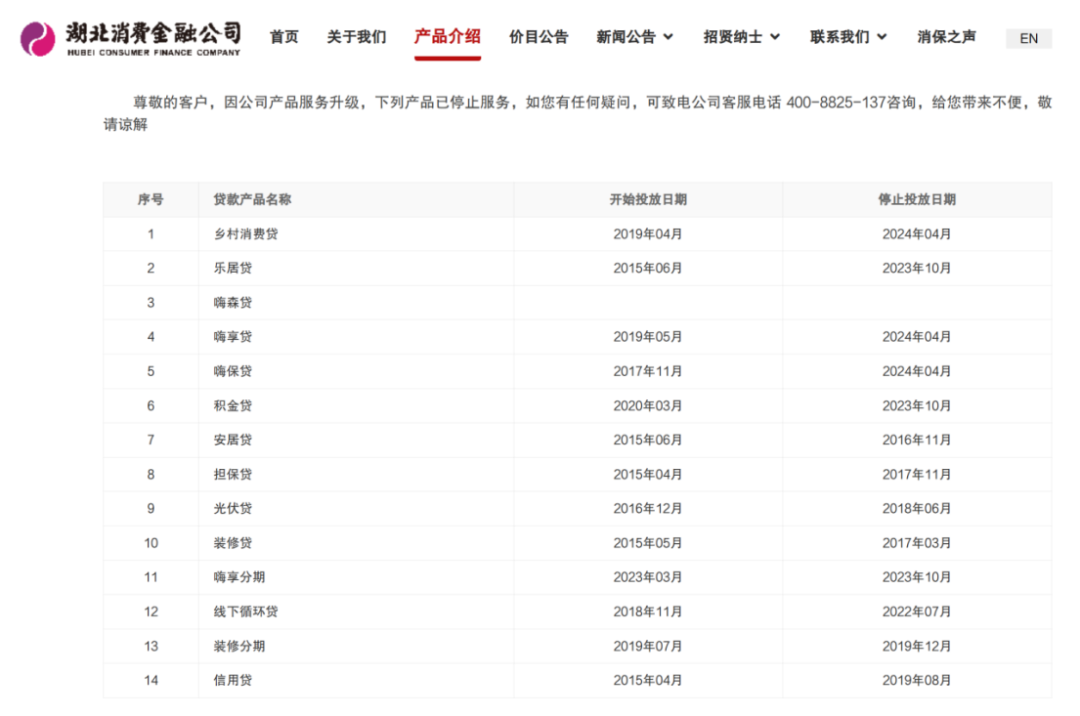Expand the 新闻公告 dropdown chevron
1080x716 pixels.
click(x=668, y=37)
